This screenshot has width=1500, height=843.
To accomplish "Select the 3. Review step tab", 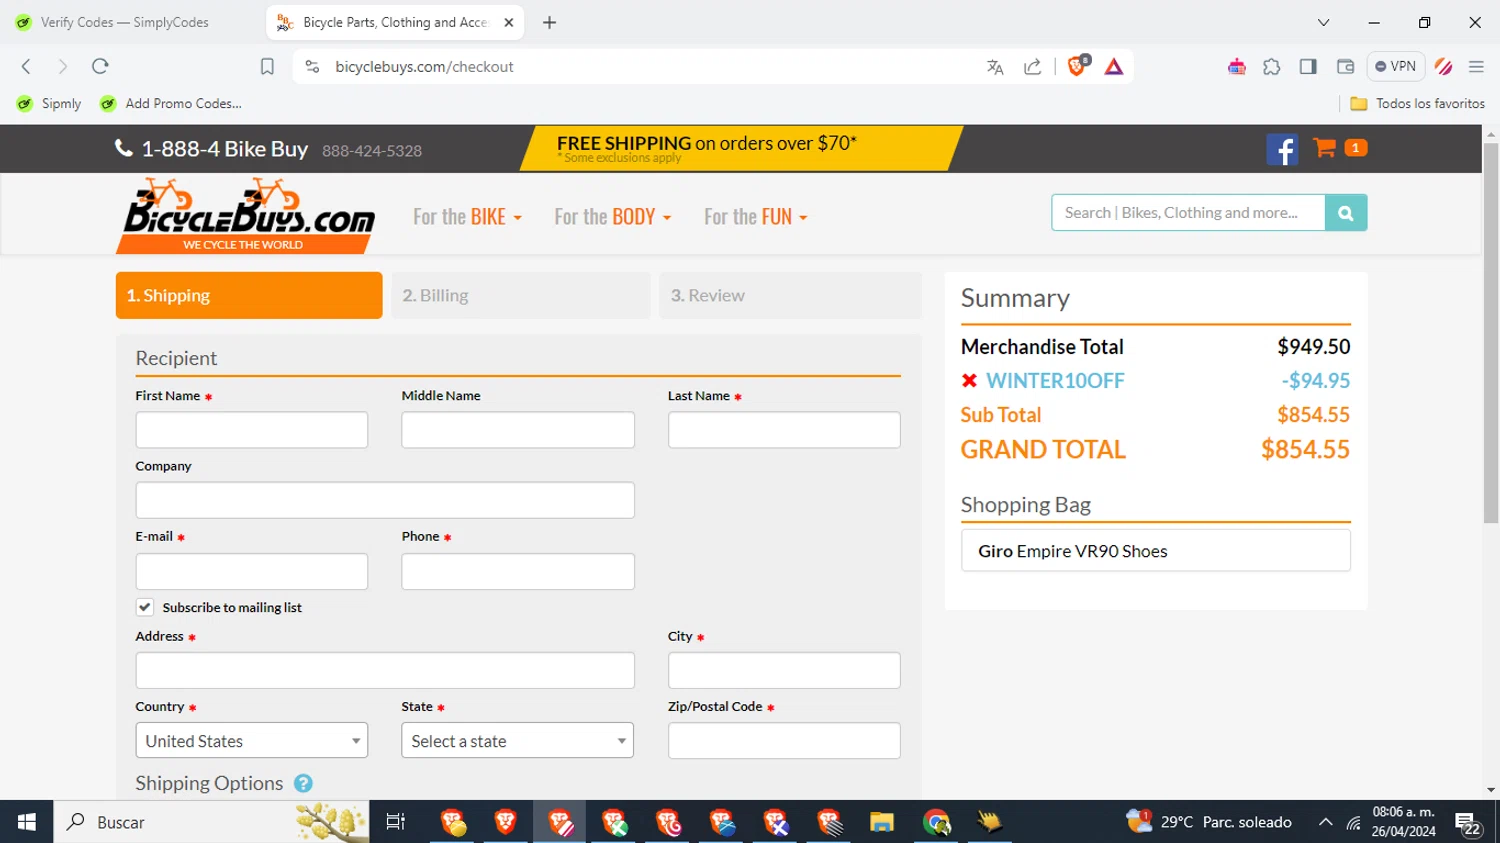I will 790,295.
